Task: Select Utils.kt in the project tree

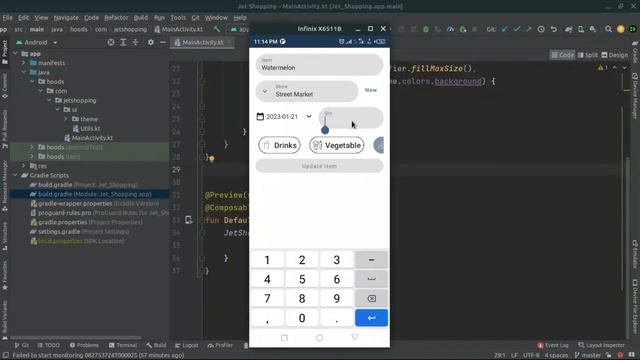Action: point(86,128)
